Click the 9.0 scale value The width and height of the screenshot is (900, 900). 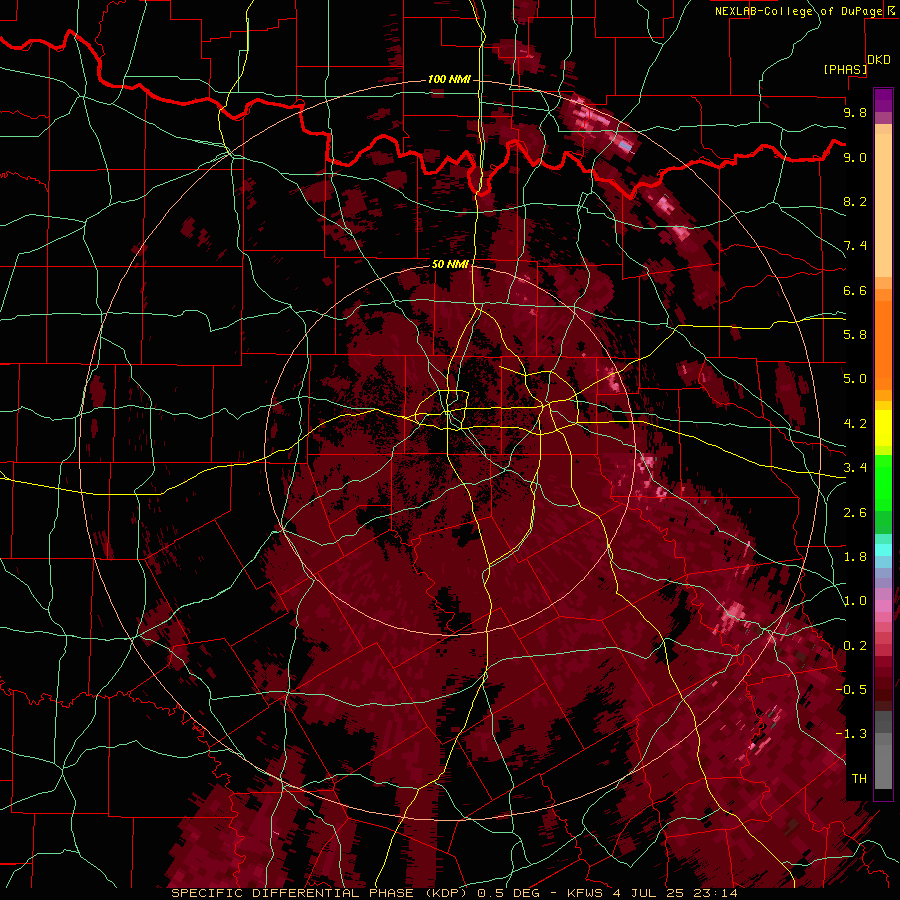pos(855,157)
